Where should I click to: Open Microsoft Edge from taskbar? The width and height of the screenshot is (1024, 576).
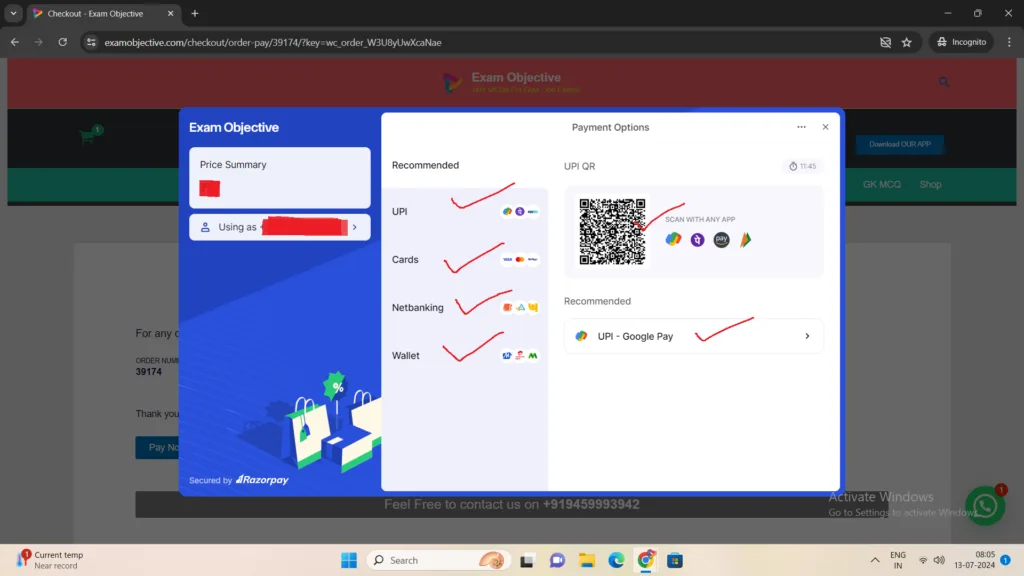point(616,560)
